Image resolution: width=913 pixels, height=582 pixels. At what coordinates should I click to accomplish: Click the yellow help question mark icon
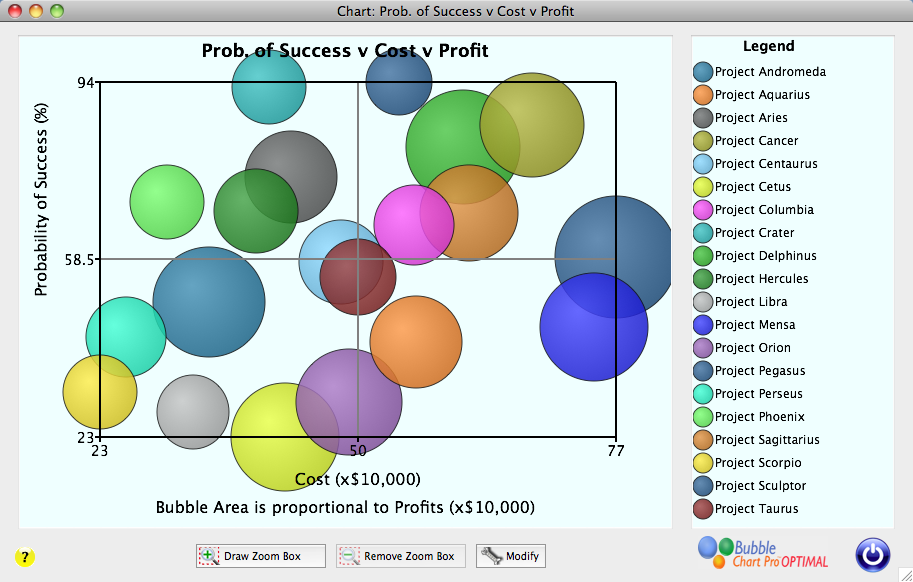click(26, 557)
